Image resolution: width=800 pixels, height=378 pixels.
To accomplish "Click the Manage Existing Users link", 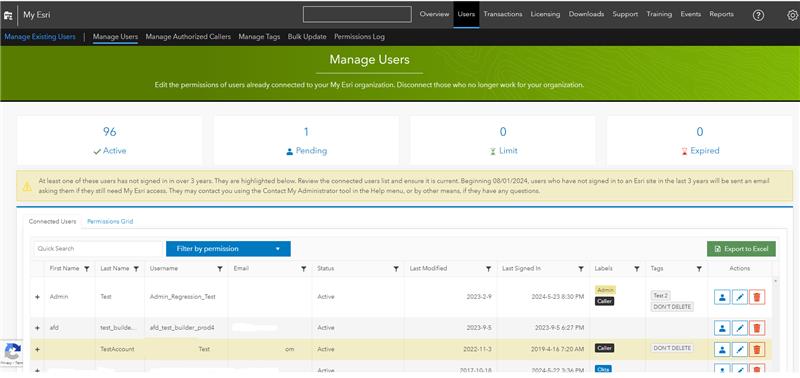I will pos(40,37).
